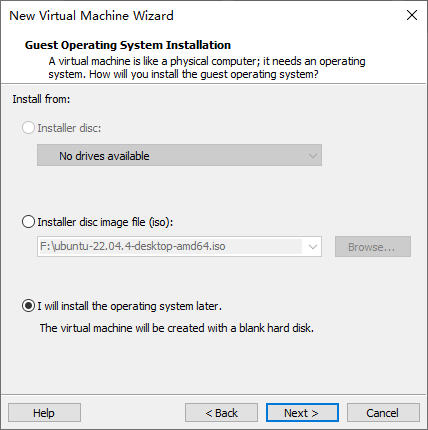Click the chevron on the drives combo box
The width and height of the screenshot is (428, 430).
[x=312, y=156]
